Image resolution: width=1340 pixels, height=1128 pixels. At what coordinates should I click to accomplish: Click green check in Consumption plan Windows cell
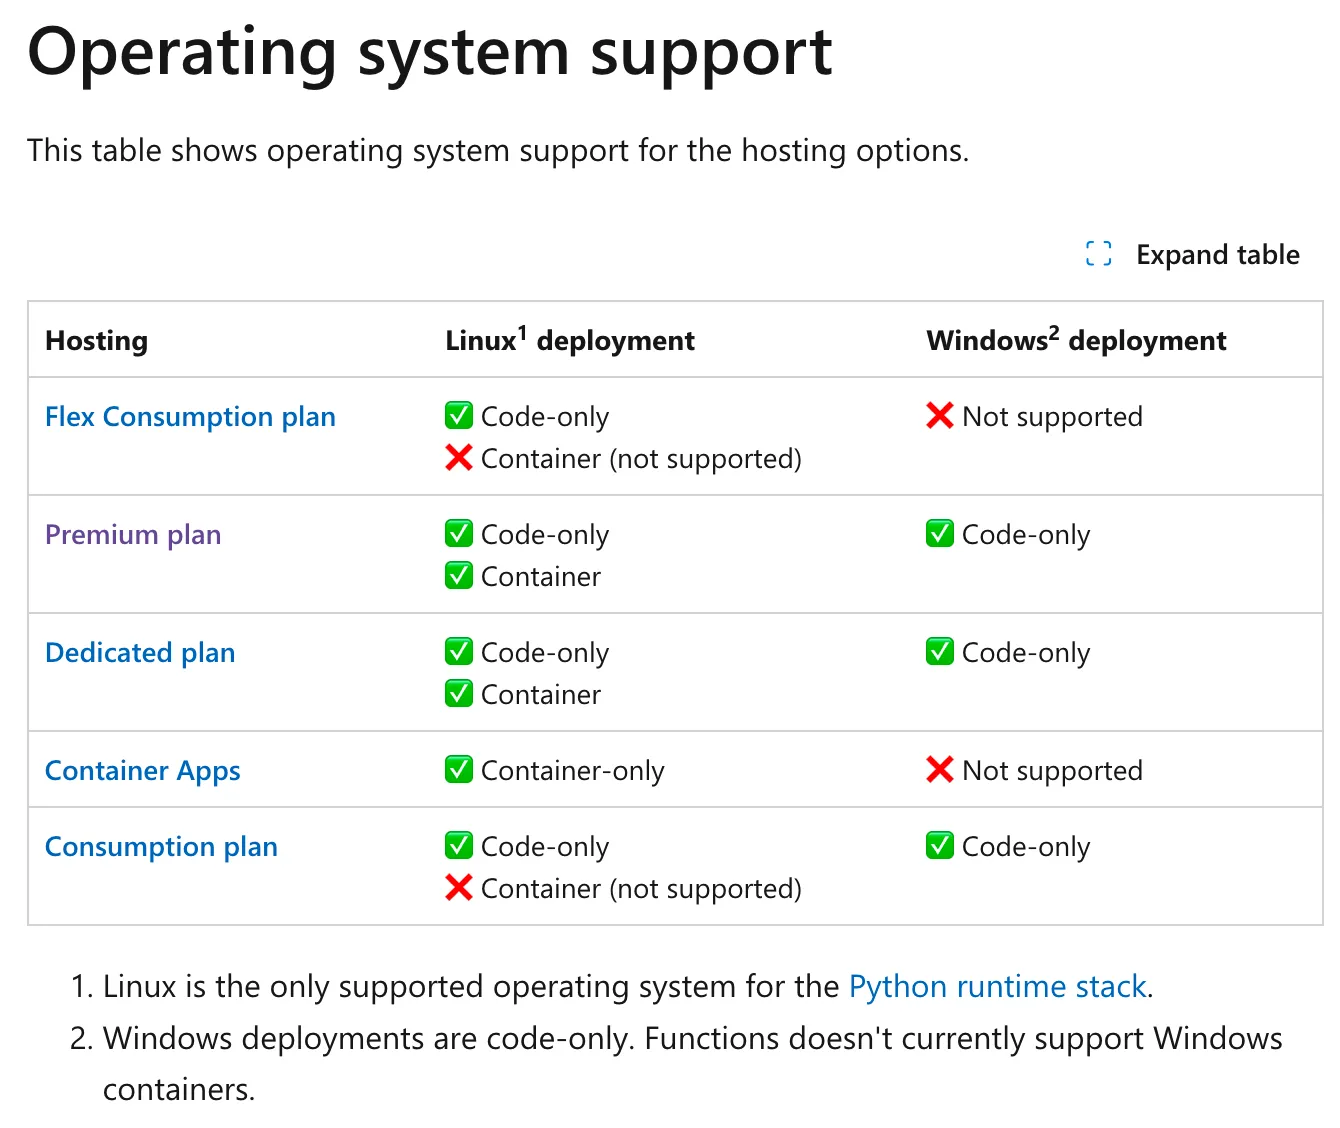pyautogui.click(x=940, y=846)
